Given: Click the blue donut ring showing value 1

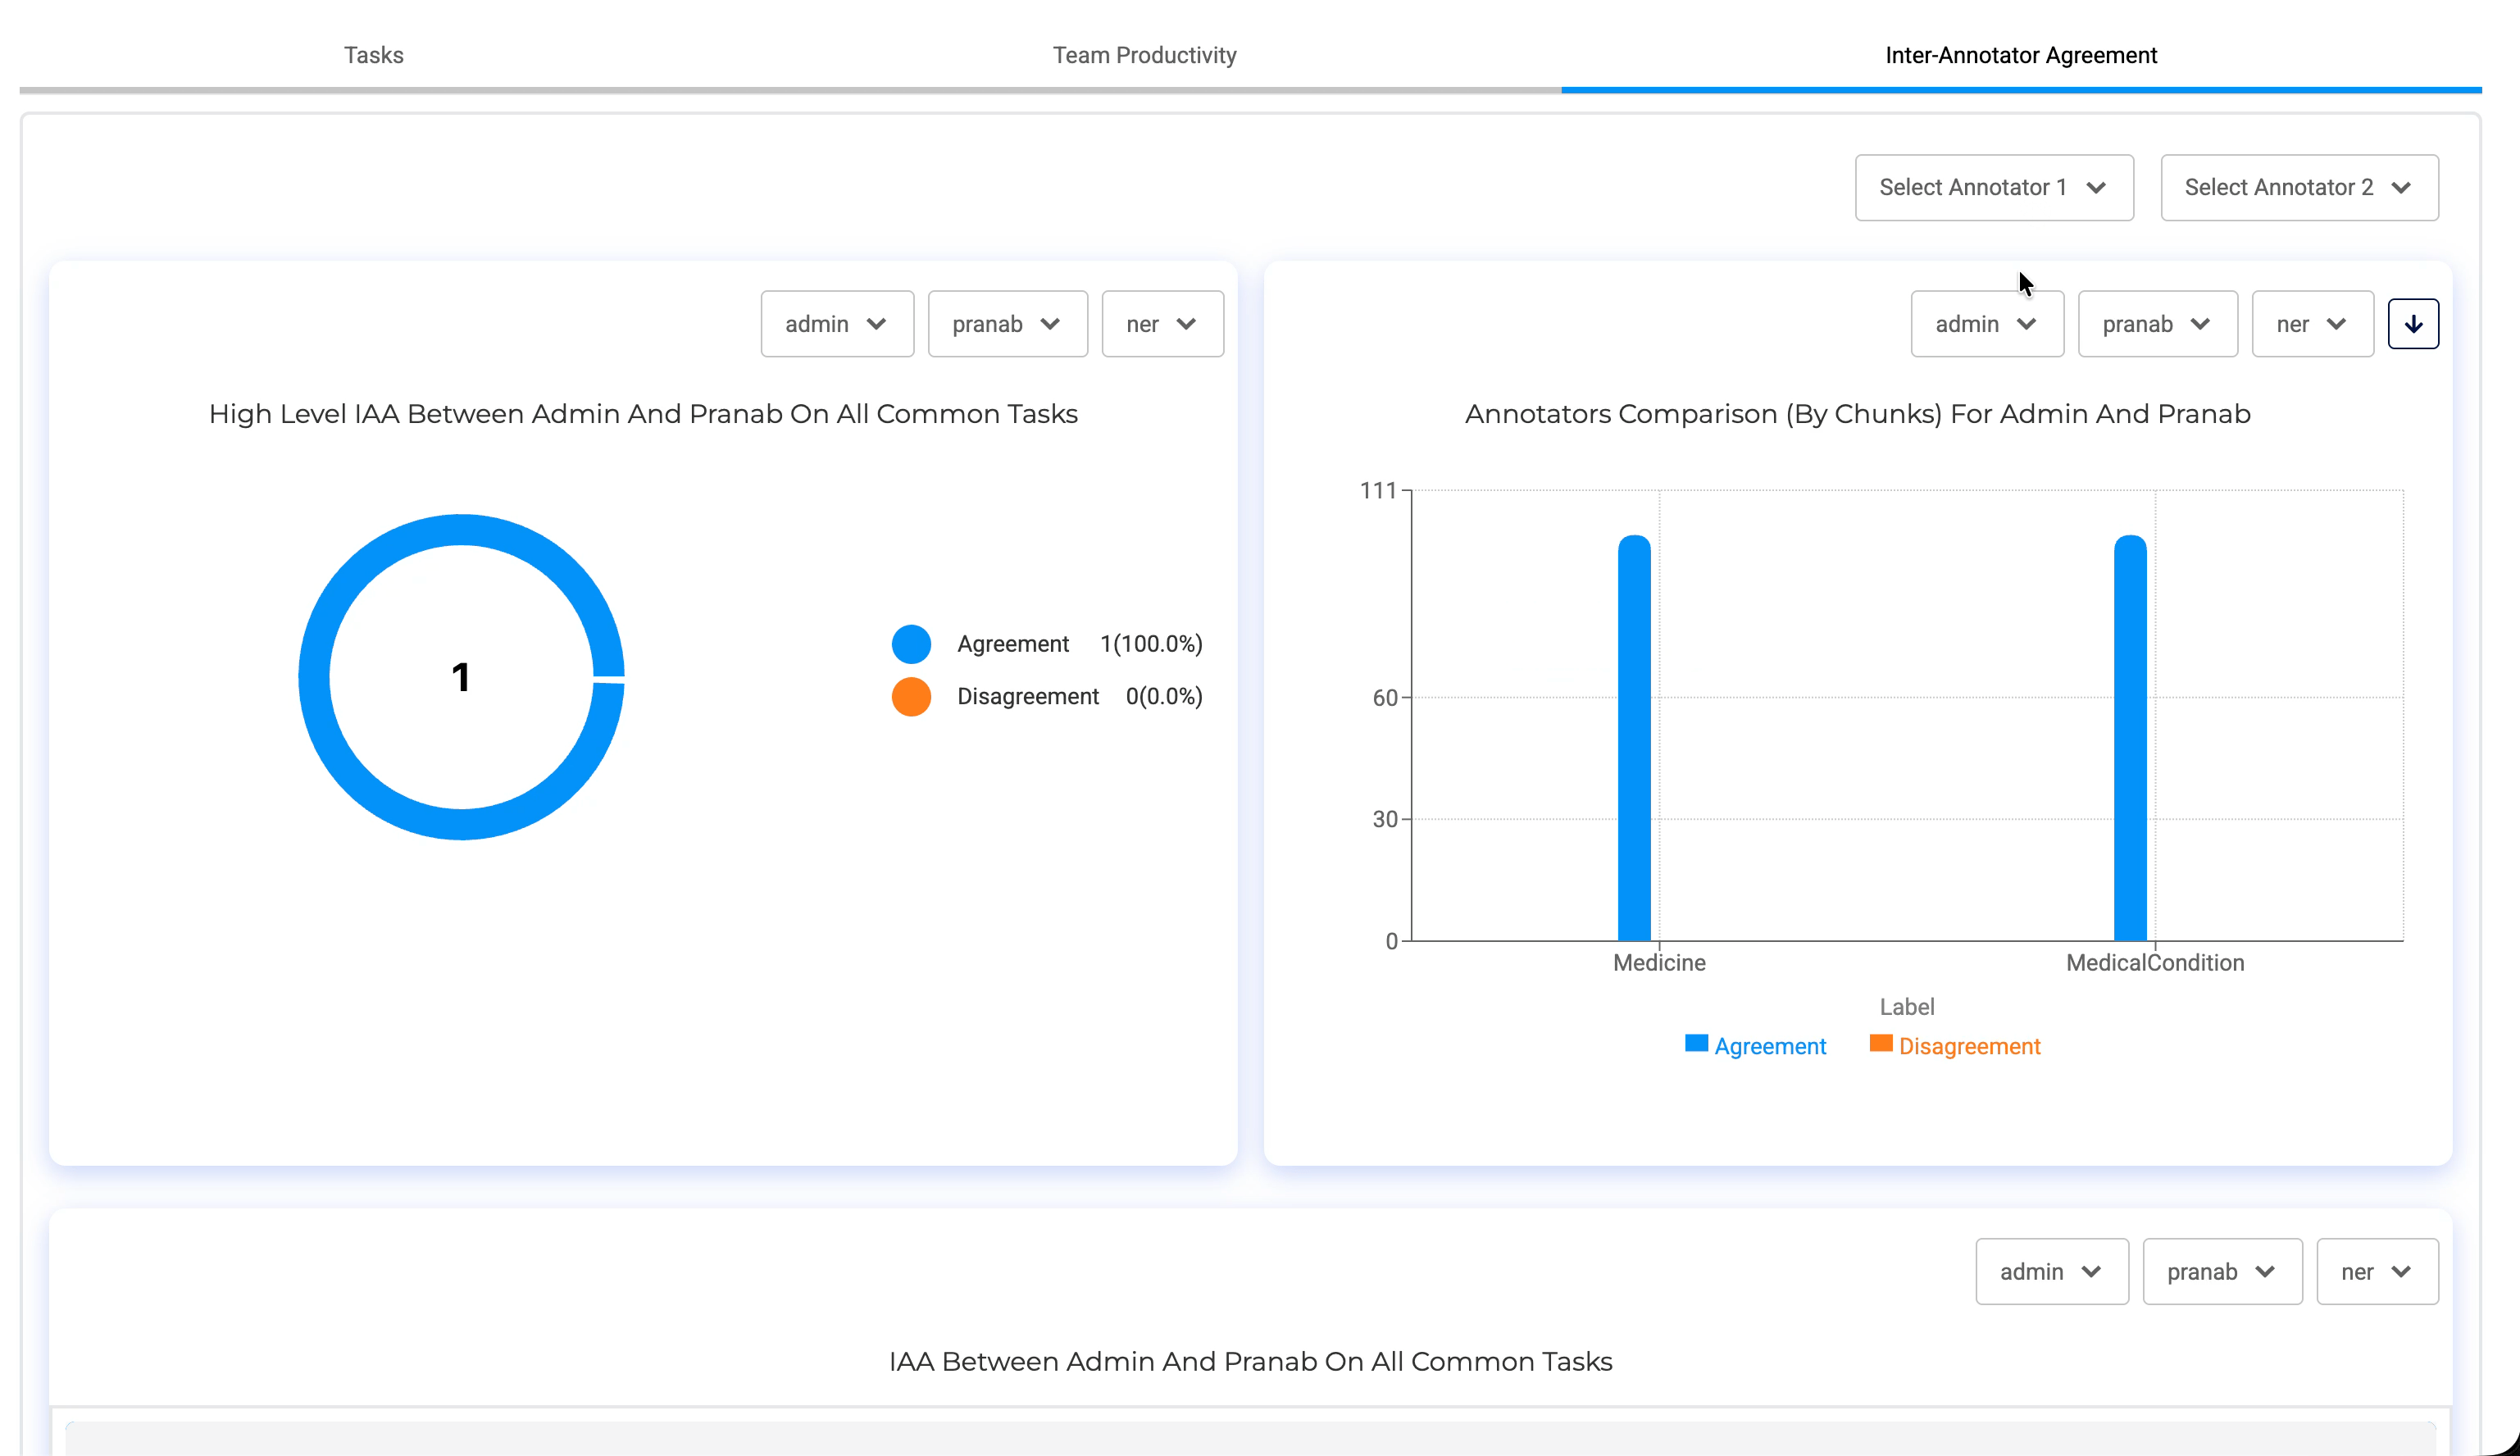Looking at the screenshot, I should click(x=461, y=531).
